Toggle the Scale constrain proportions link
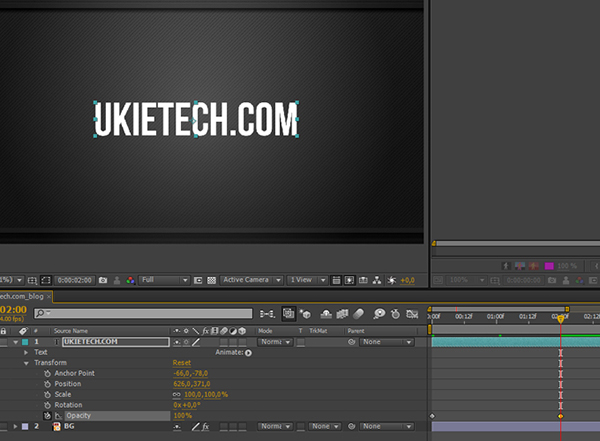Image resolution: width=600 pixels, height=441 pixels. click(176, 394)
